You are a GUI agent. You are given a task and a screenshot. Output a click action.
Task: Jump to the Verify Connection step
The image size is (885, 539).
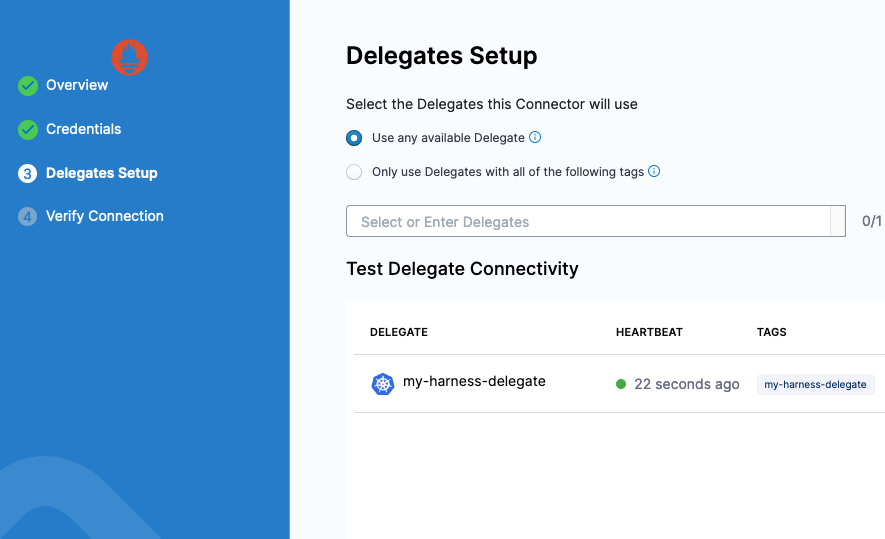104,217
